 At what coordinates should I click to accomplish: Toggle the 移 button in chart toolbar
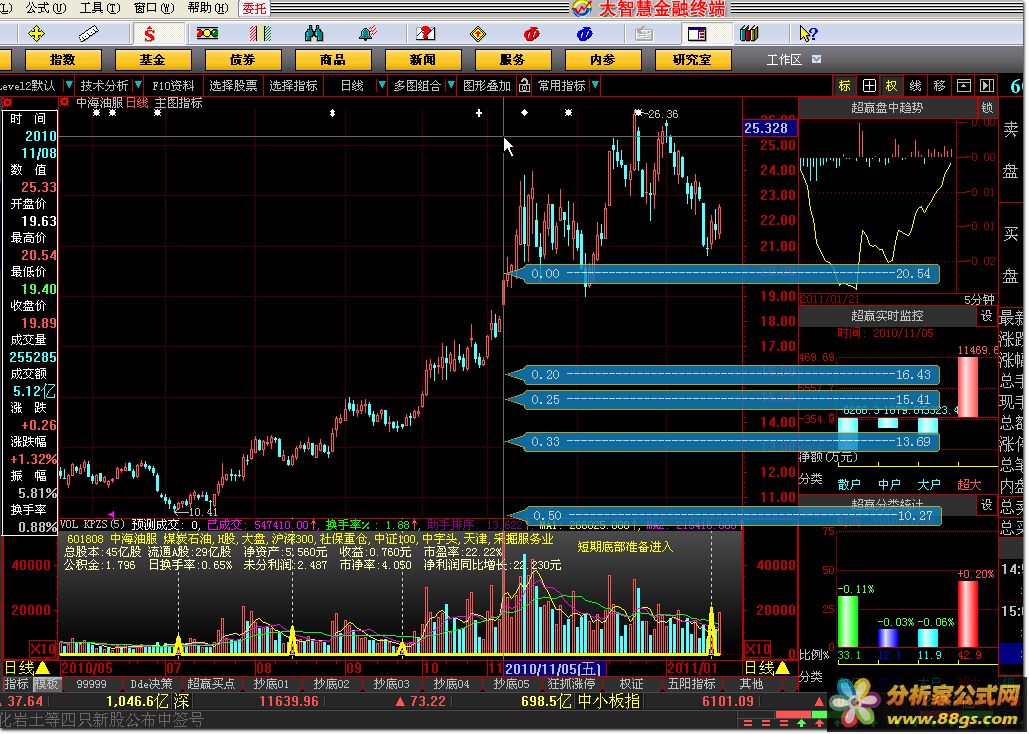click(939, 85)
